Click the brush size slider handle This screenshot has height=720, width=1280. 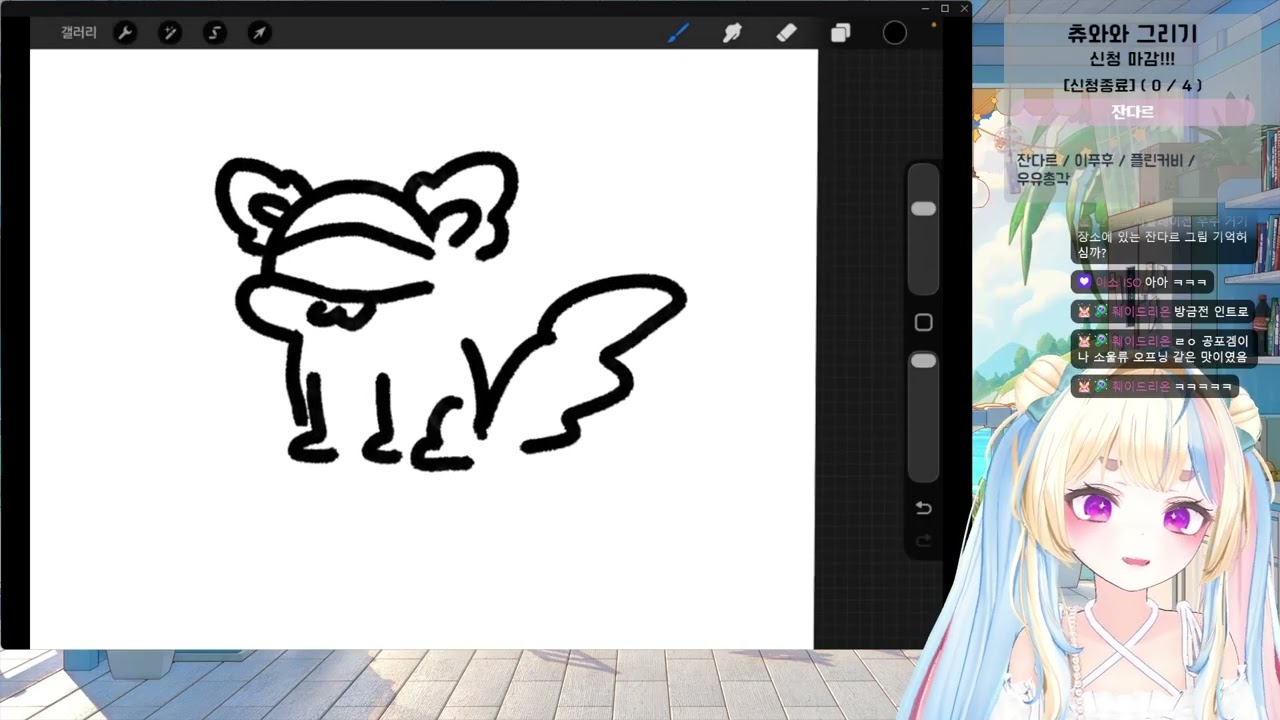(923, 208)
